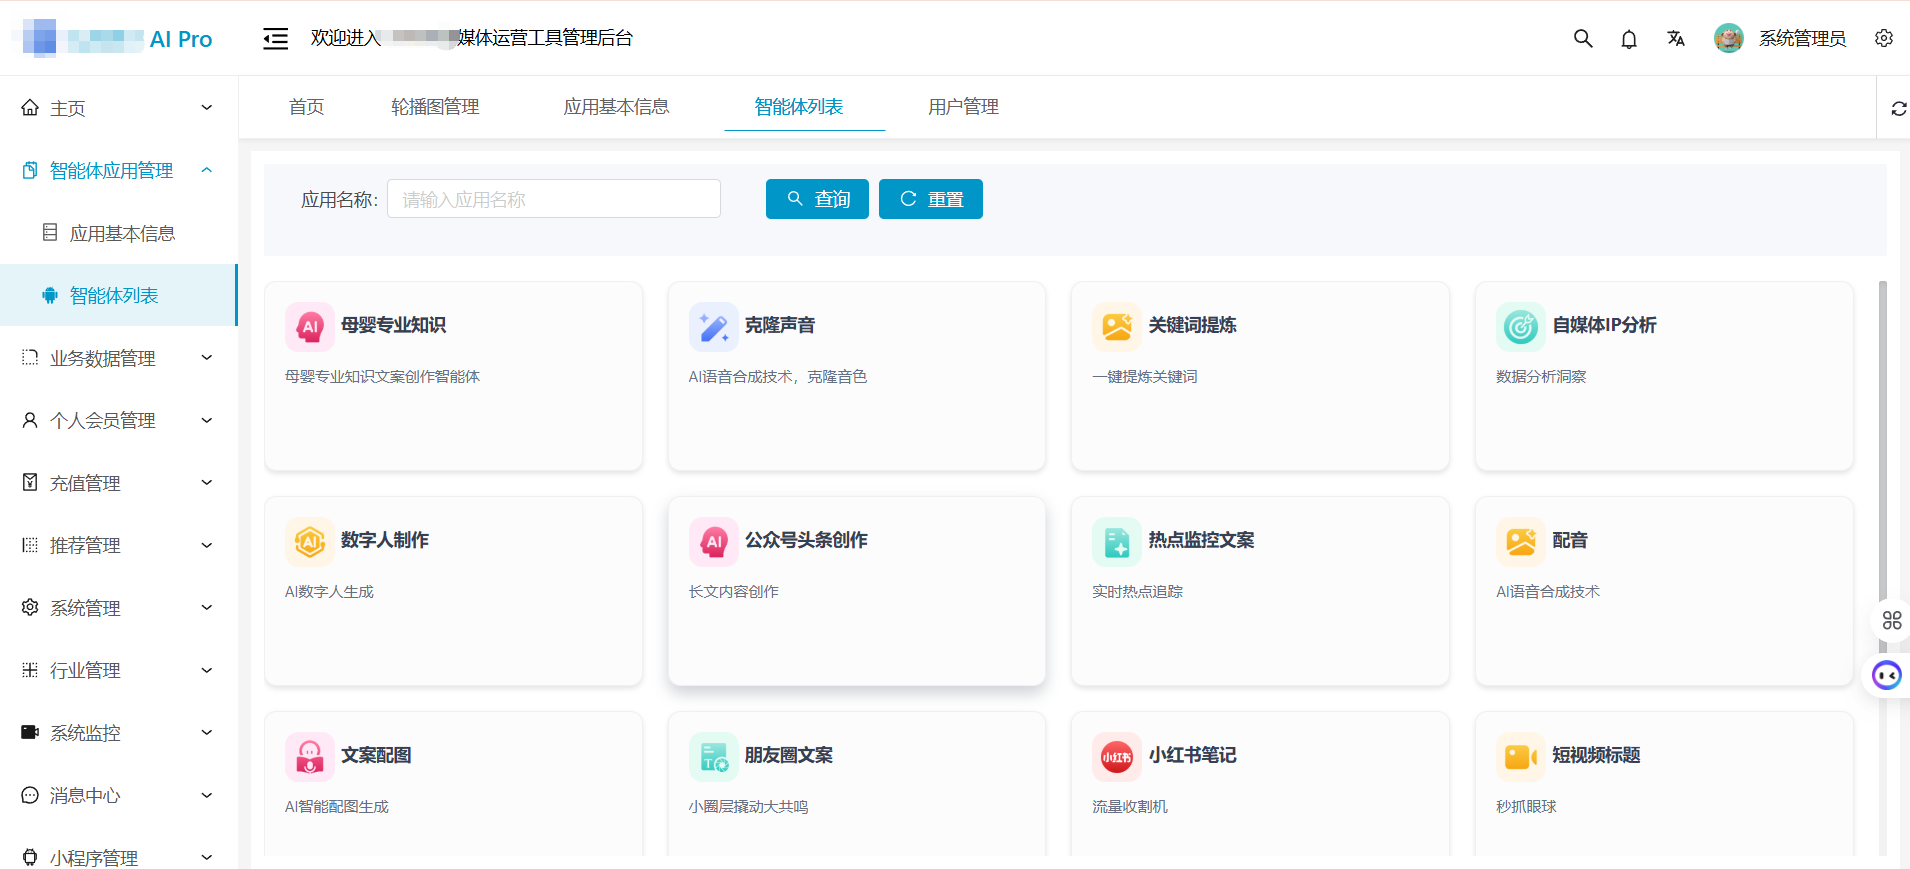Click the 母婴专业知识 card icon

pos(310,326)
